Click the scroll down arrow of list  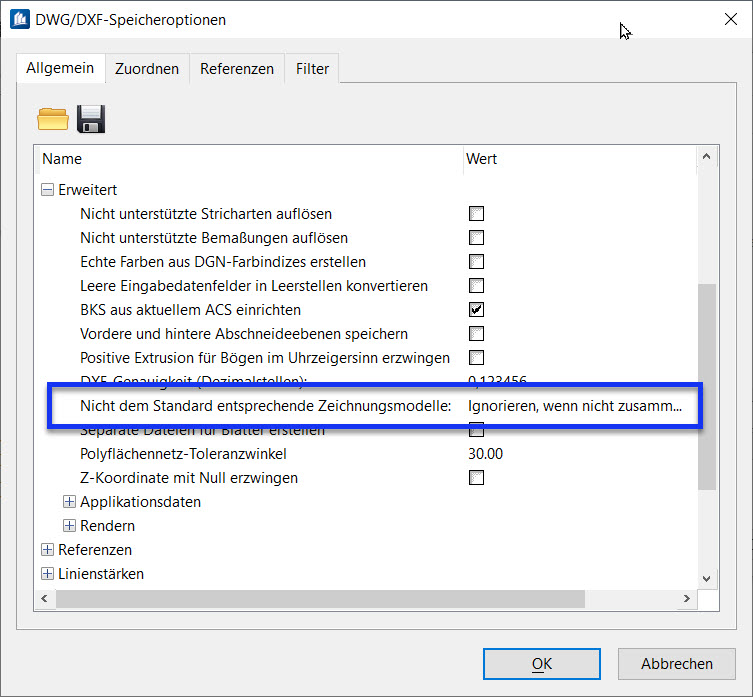click(x=706, y=579)
